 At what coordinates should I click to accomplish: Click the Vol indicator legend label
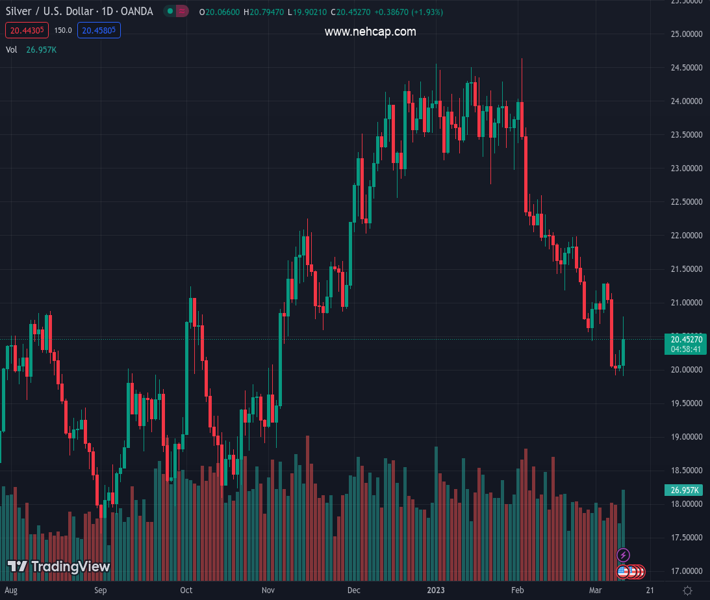[x=12, y=49]
